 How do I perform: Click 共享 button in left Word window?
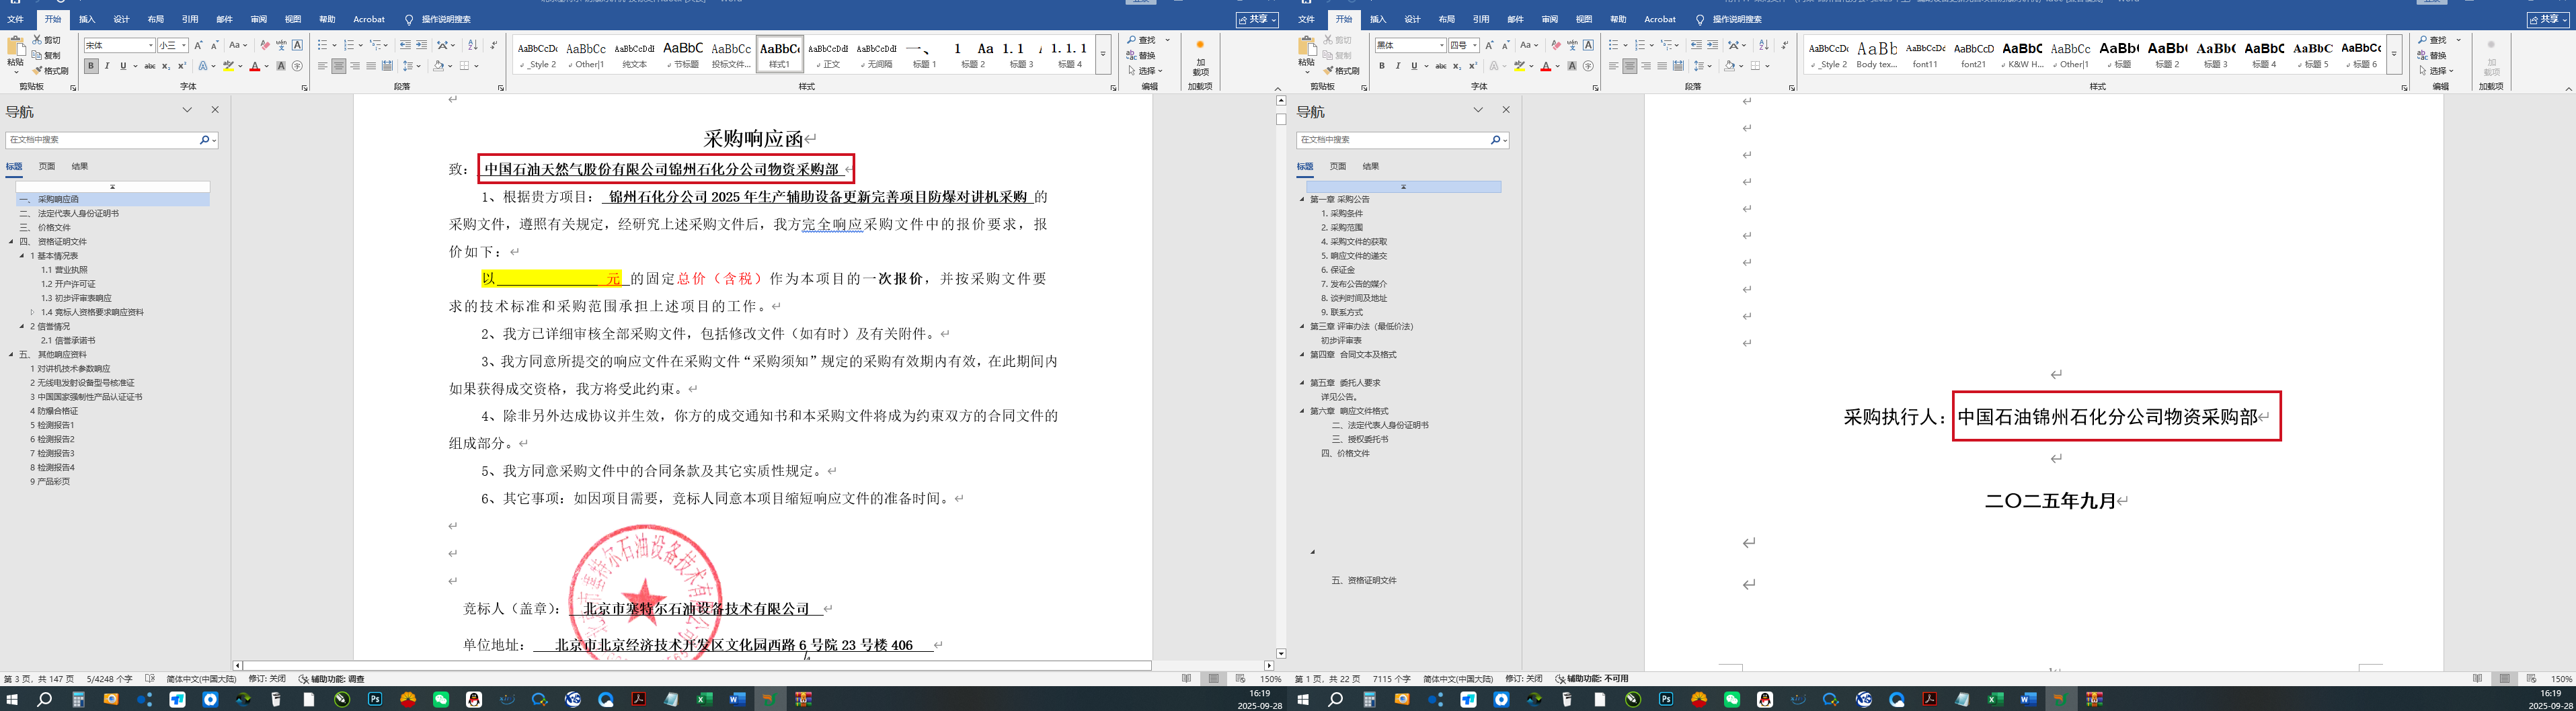coord(1258,19)
